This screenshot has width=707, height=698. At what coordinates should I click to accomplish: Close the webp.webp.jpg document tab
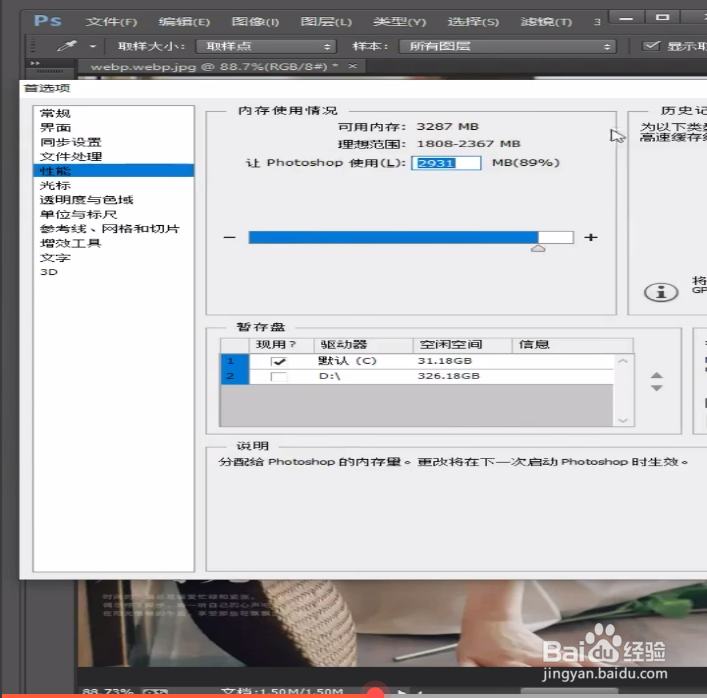[353, 66]
